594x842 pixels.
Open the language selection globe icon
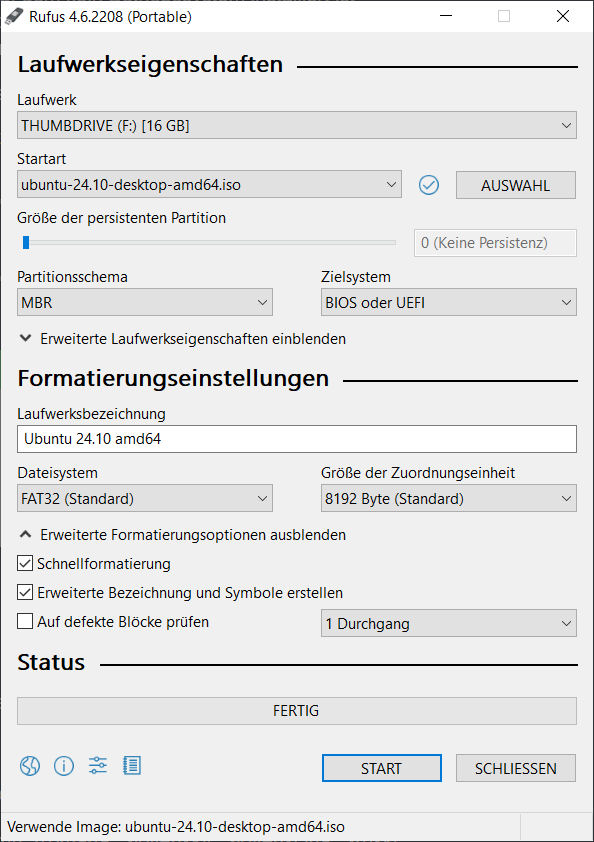click(30, 766)
